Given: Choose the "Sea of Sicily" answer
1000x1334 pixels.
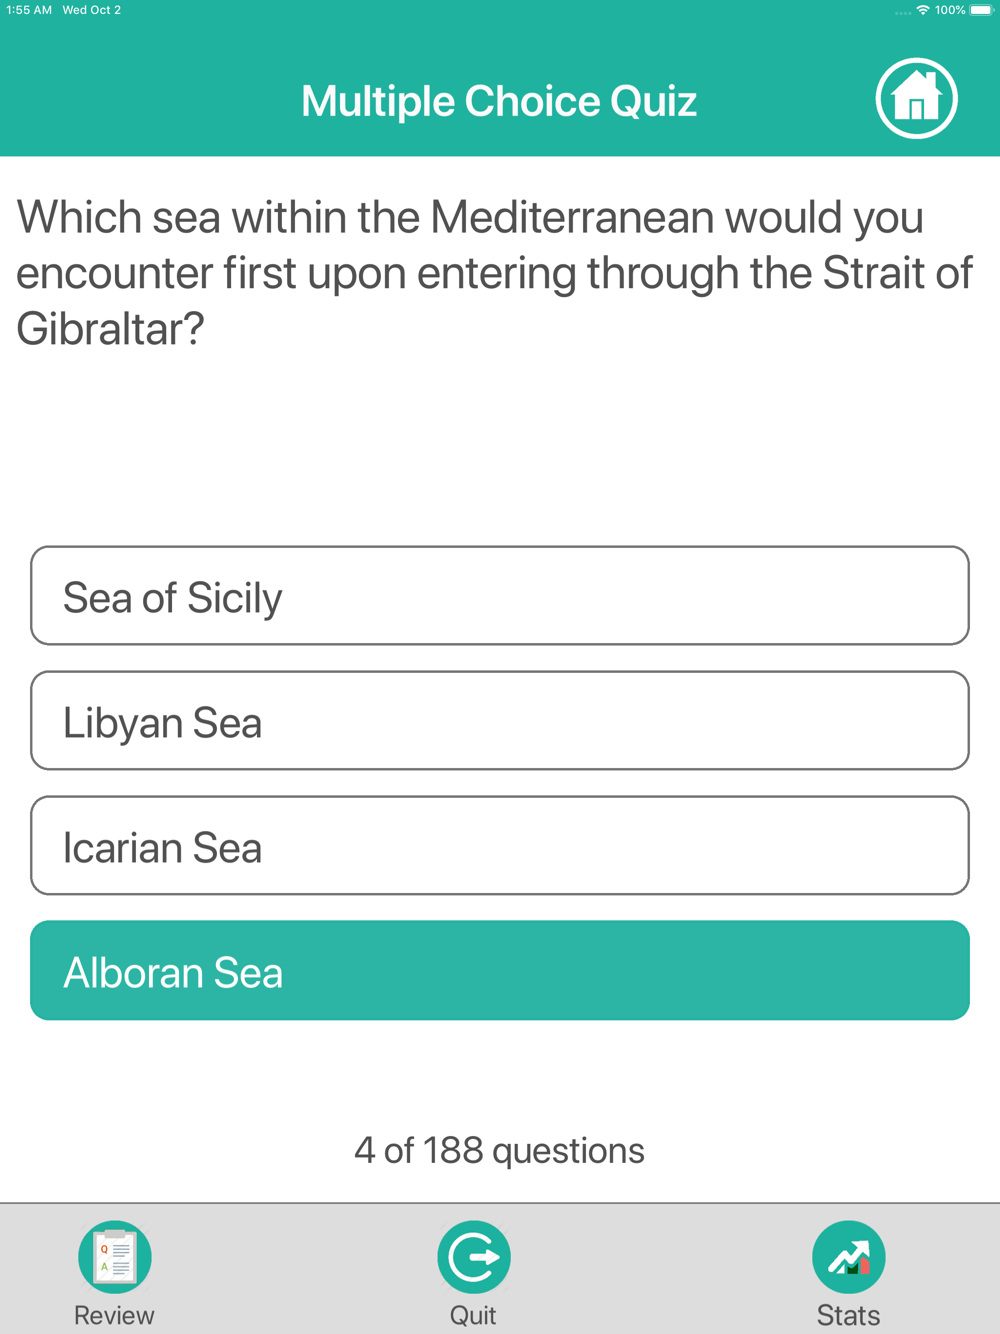Looking at the screenshot, I should point(500,596).
